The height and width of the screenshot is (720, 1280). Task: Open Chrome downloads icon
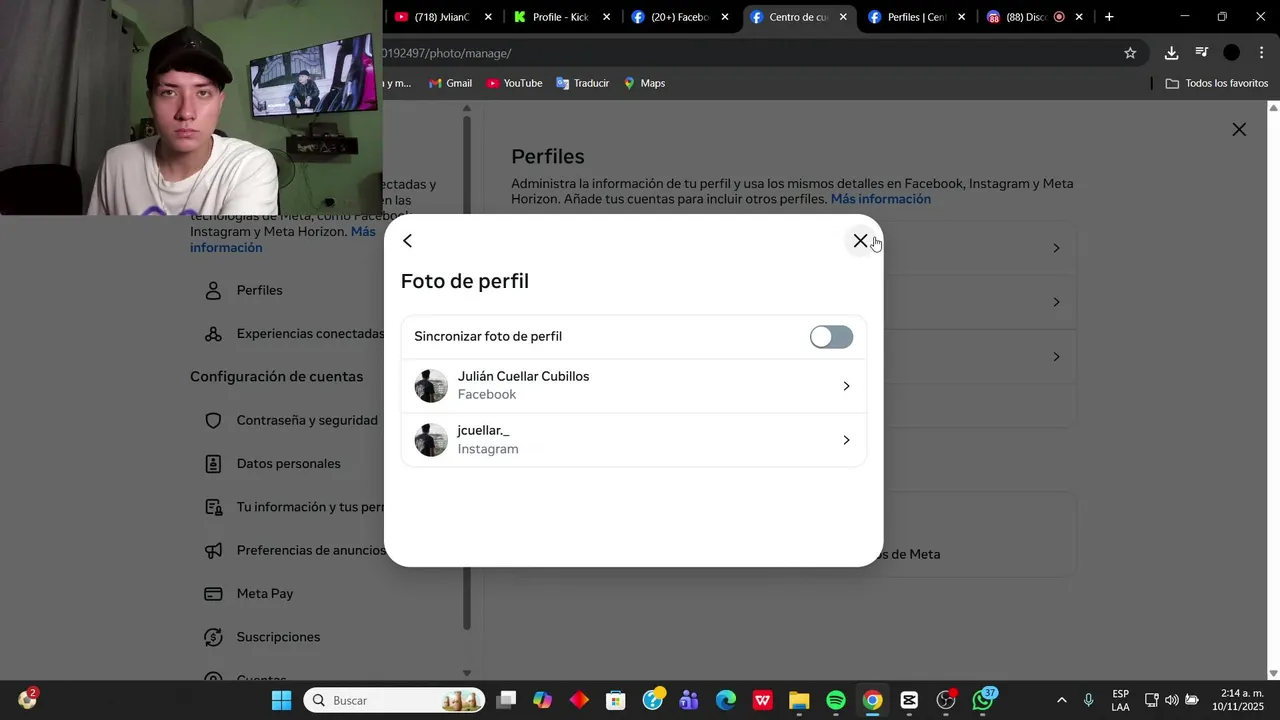(x=1171, y=53)
